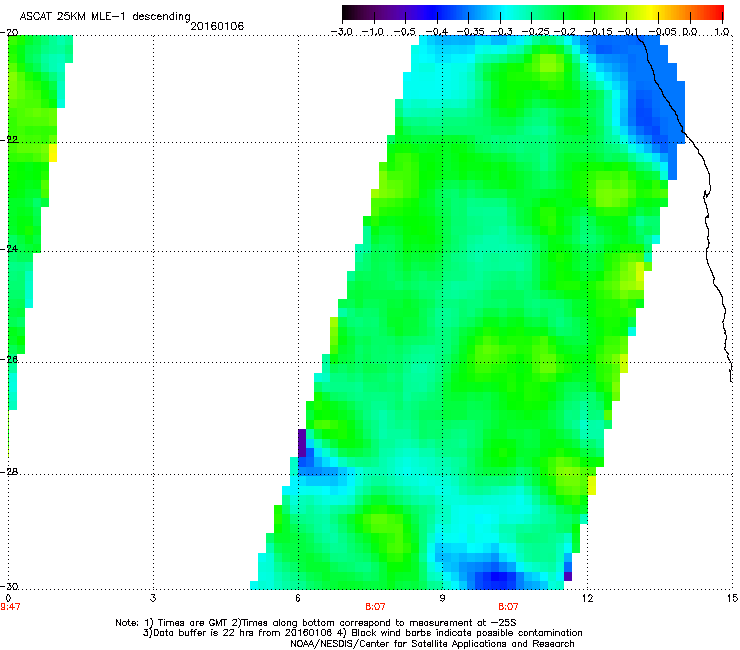Screen dimensions: 740x650
Task: Click the latitude label -22
Action: click(9, 140)
